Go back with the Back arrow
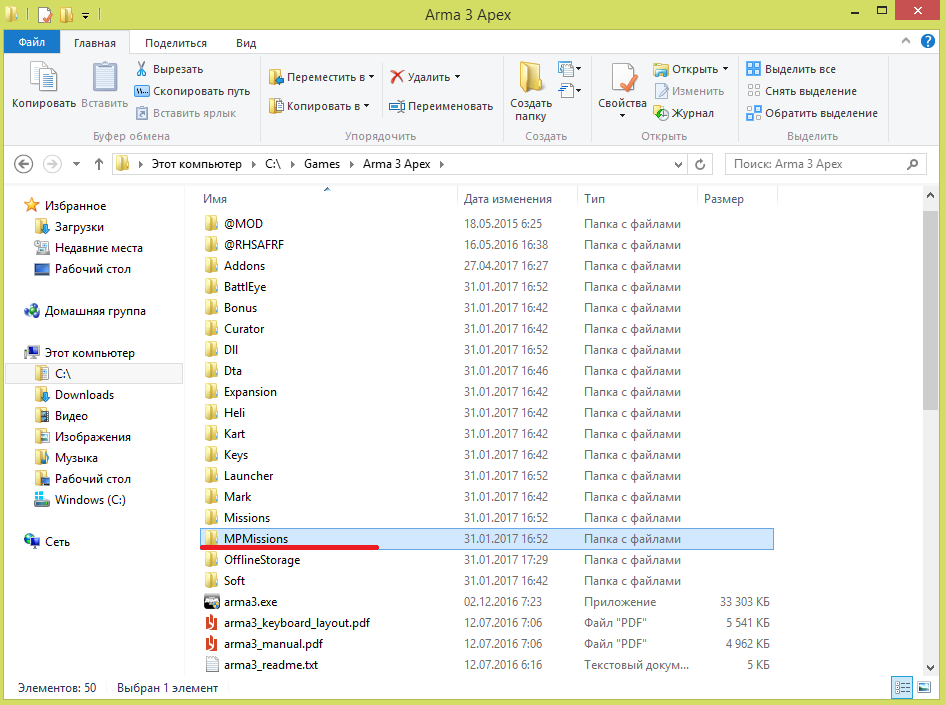The height and width of the screenshot is (705, 946). click(x=24, y=164)
